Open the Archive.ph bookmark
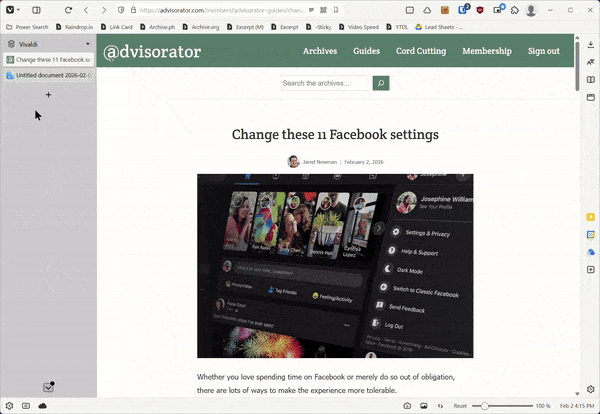The width and height of the screenshot is (600, 414). (158, 27)
